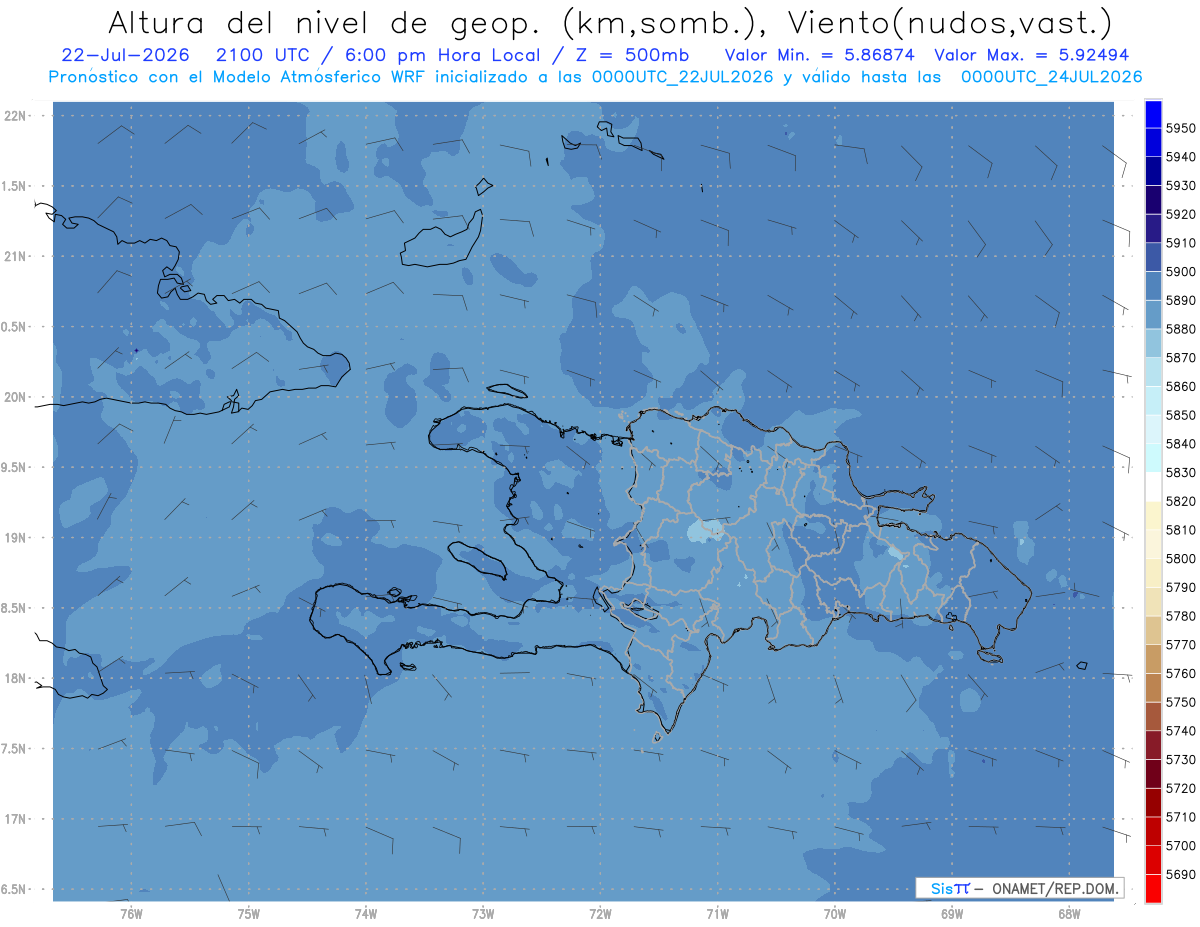1200x927 pixels.
Task: Click the '5950' color scale value
Action: click(x=1181, y=128)
